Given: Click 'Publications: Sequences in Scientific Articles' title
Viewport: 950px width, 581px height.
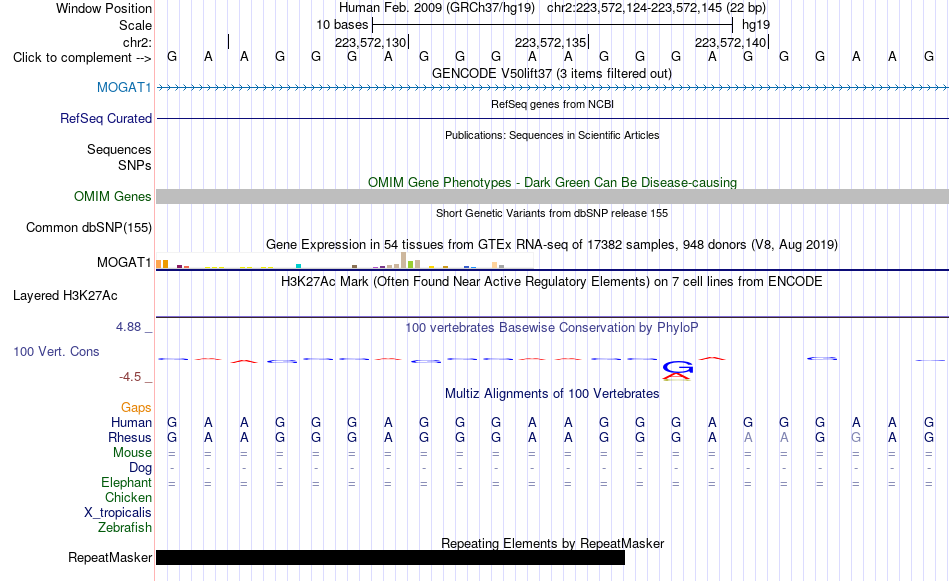Looking at the screenshot, I should coord(552,135).
